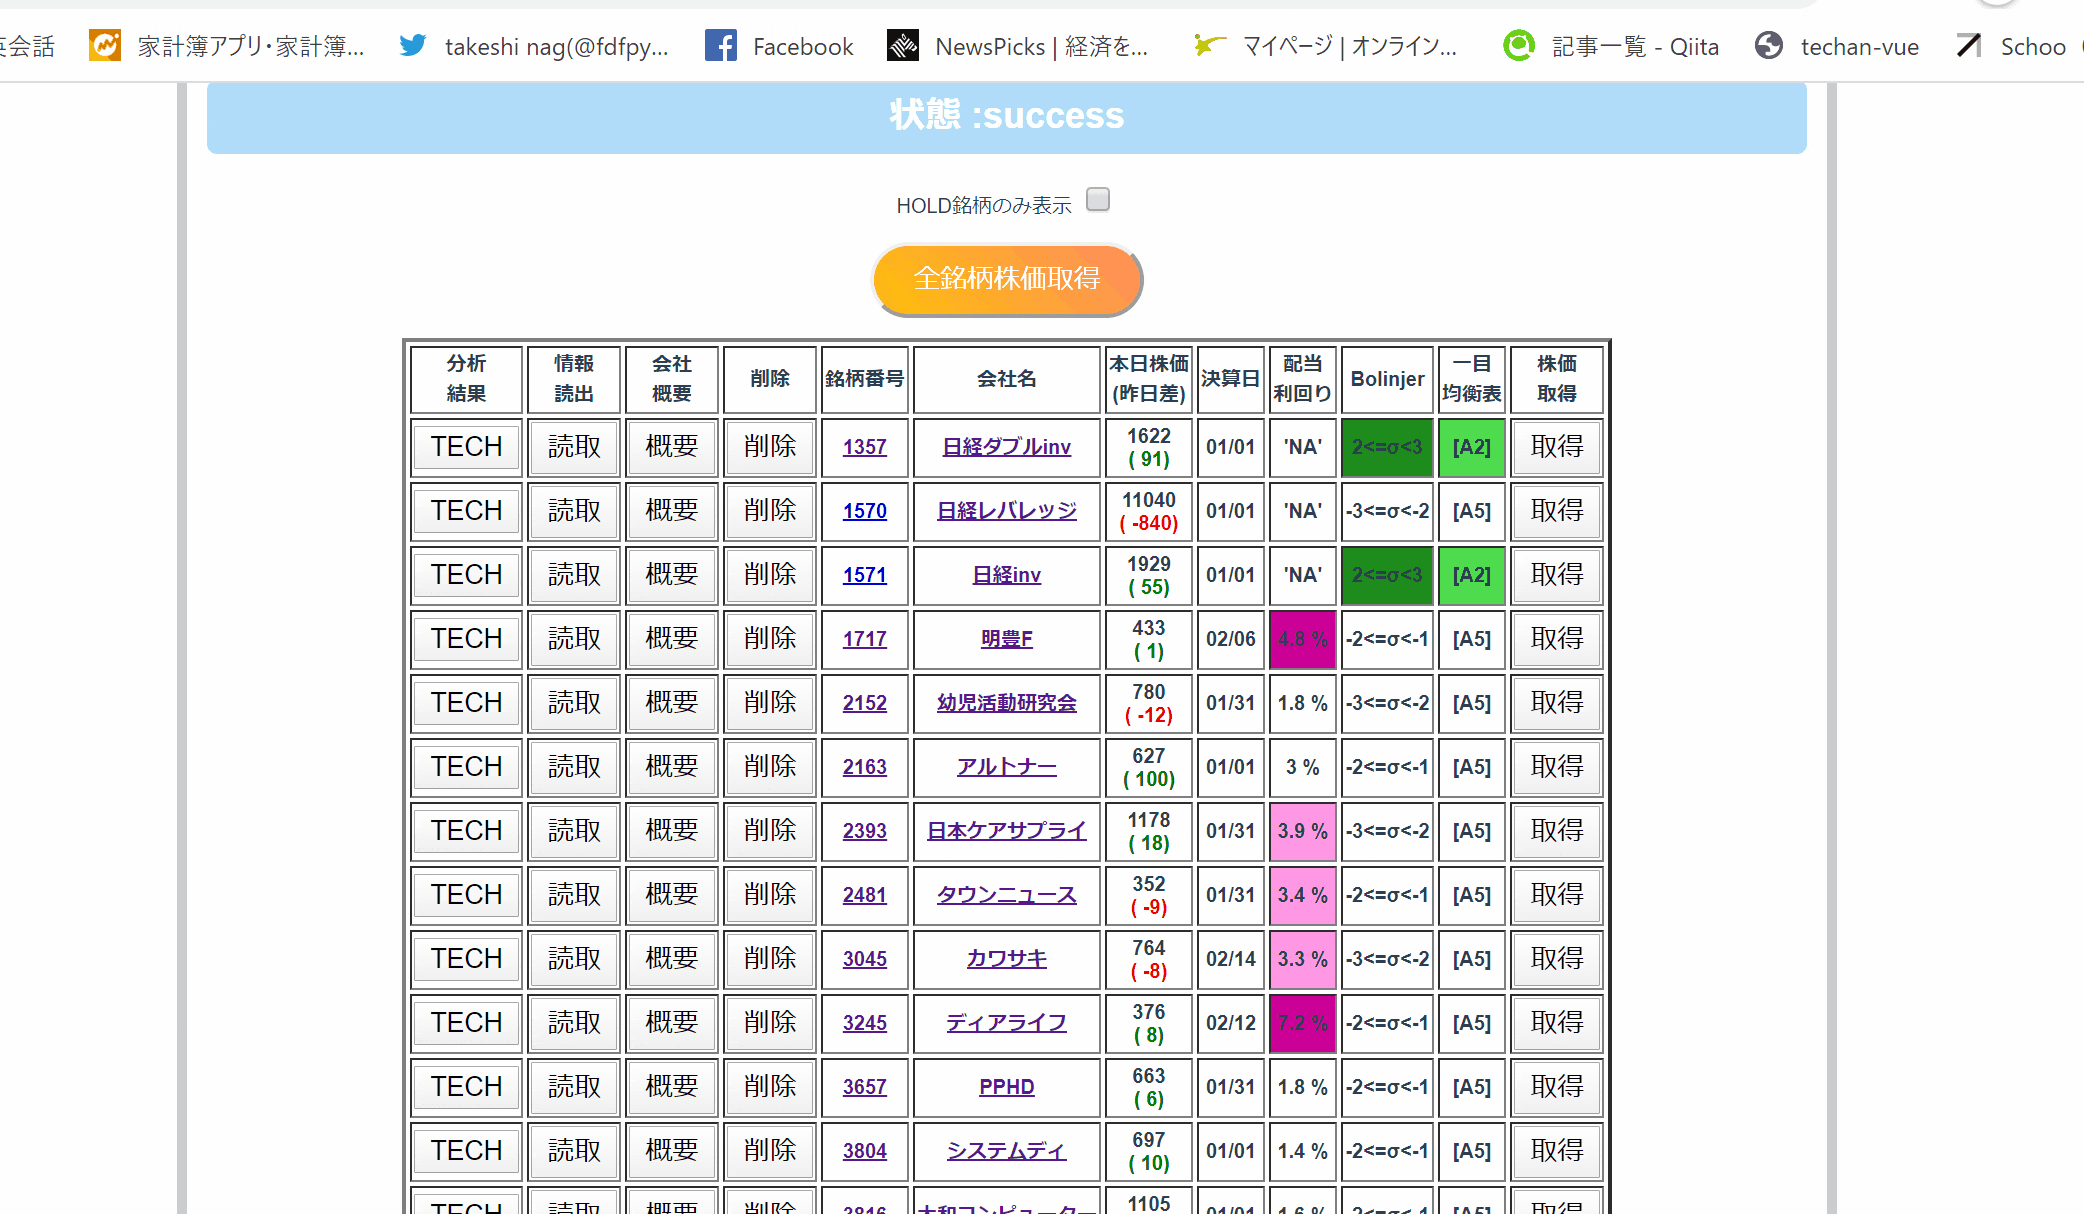Toggle HOLD銘柄のみ表示 checkbox
Image resolution: width=2084 pixels, height=1214 pixels.
1098,200
